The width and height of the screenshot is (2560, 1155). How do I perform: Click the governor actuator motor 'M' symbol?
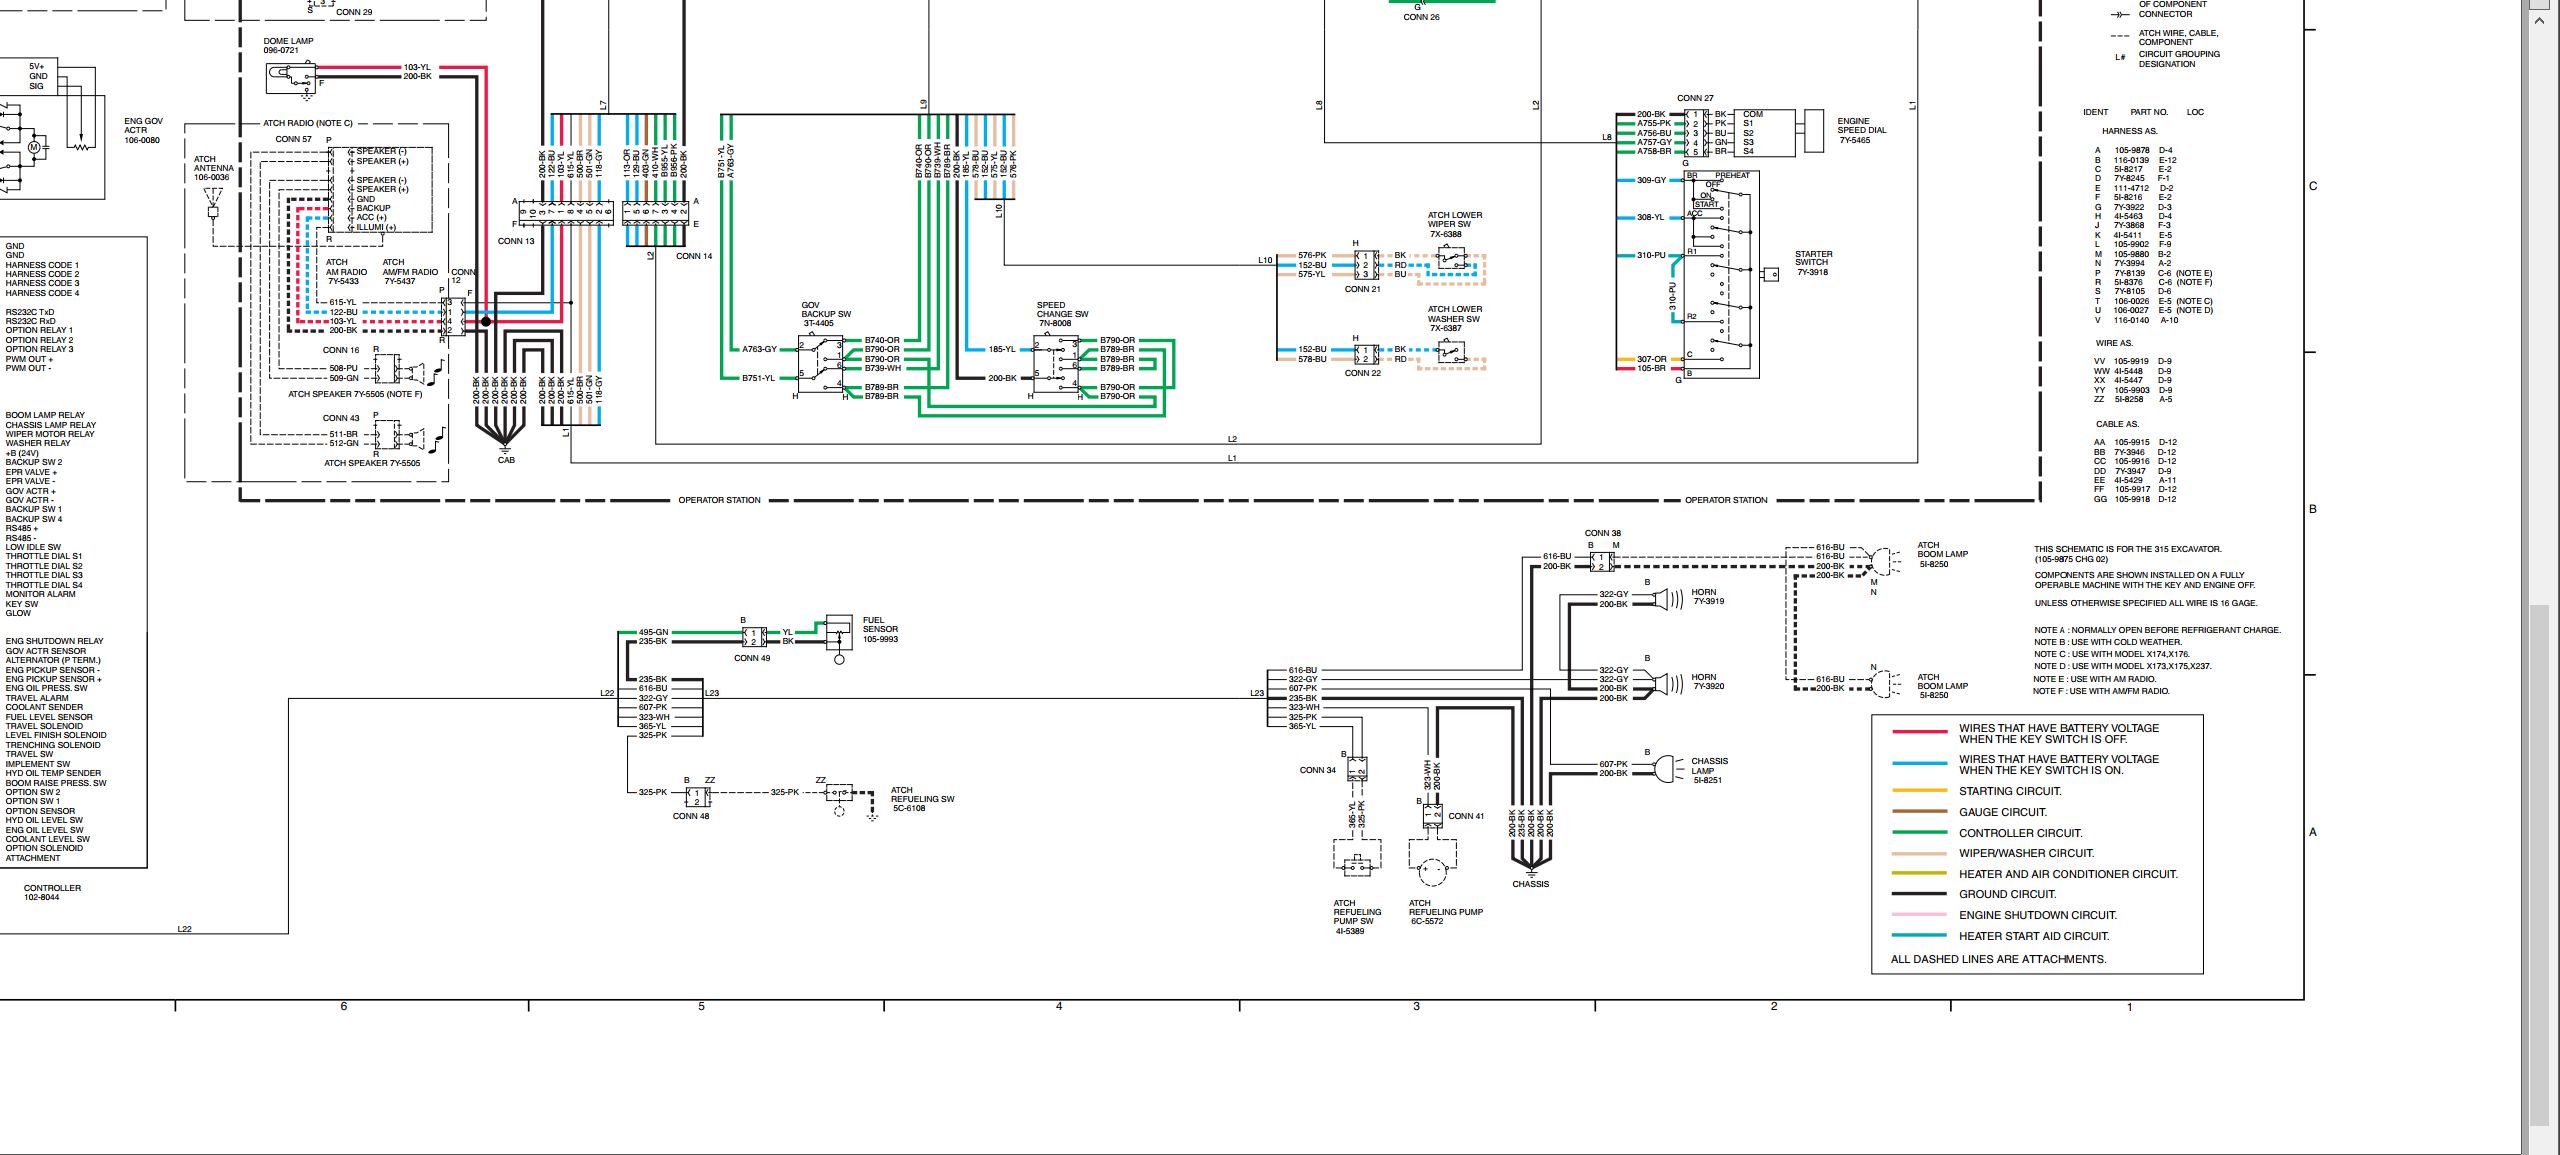[33, 147]
